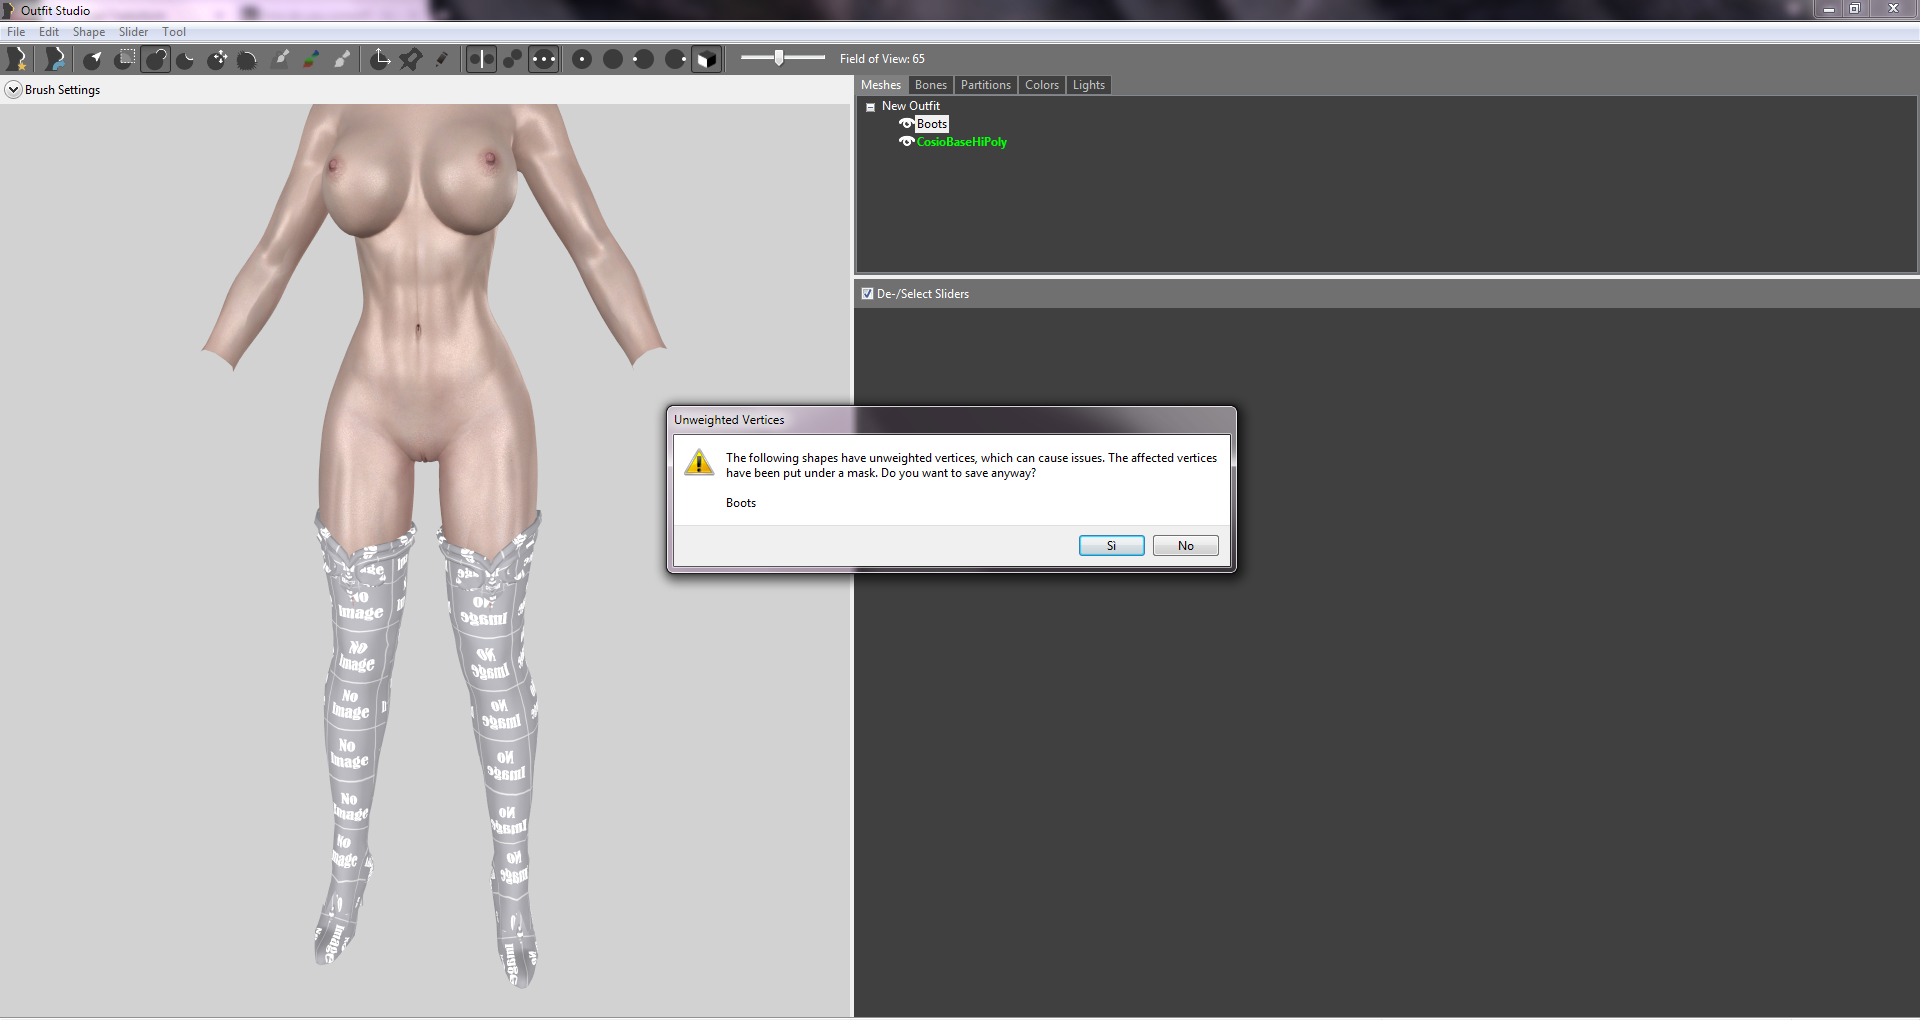The height and width of the screenshot is (1020, 1920).
Task: Close the Outfit Studio window
Action: pos(1893,9)
